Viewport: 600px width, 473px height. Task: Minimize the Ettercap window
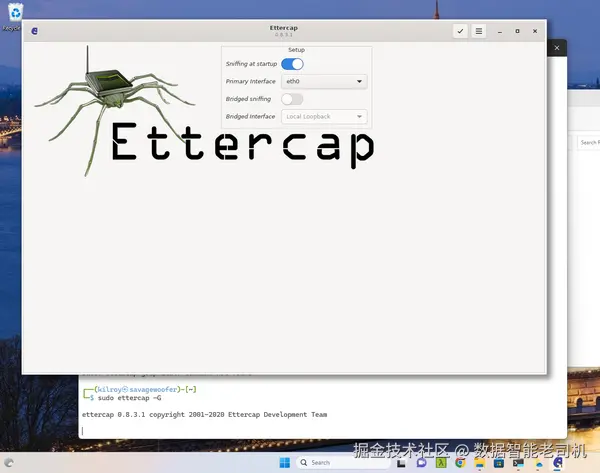500,31
